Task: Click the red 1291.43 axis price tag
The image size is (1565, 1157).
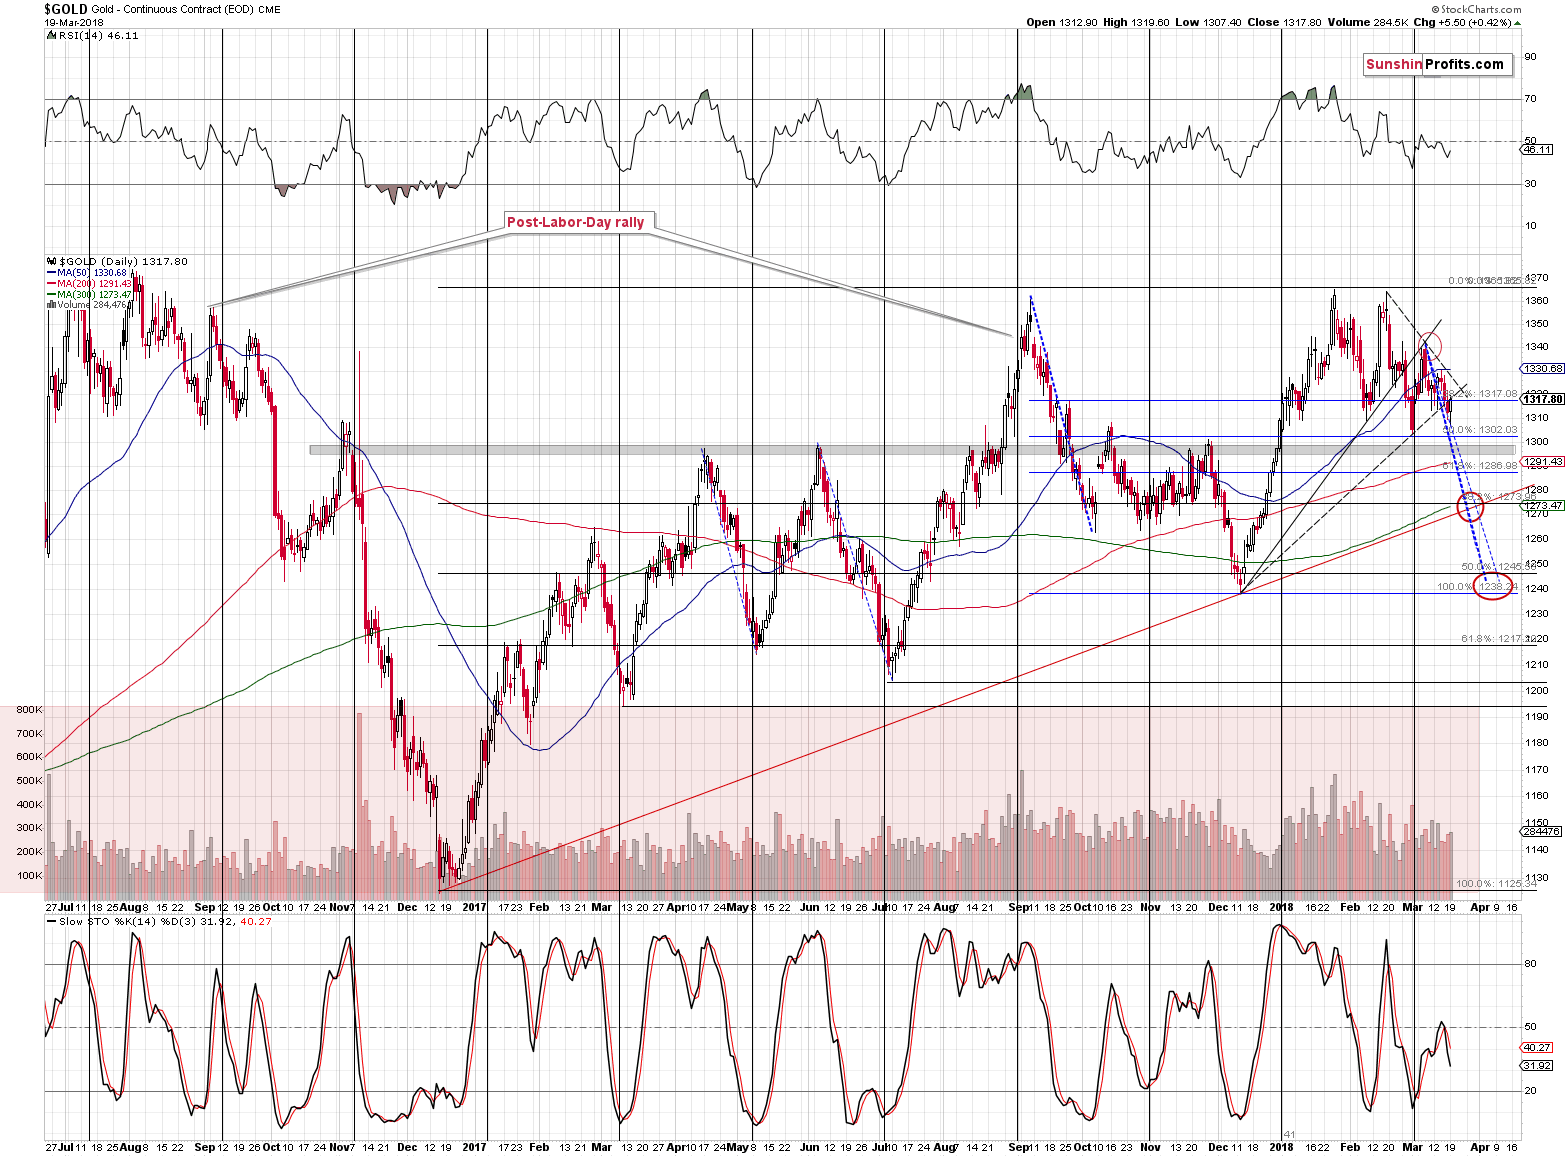Action: coord(1541,462)
